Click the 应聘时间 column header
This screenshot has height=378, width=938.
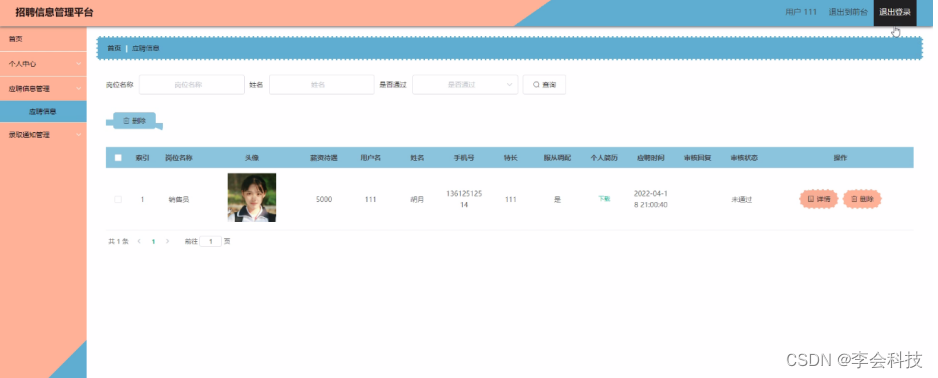[x=650, y=158]
